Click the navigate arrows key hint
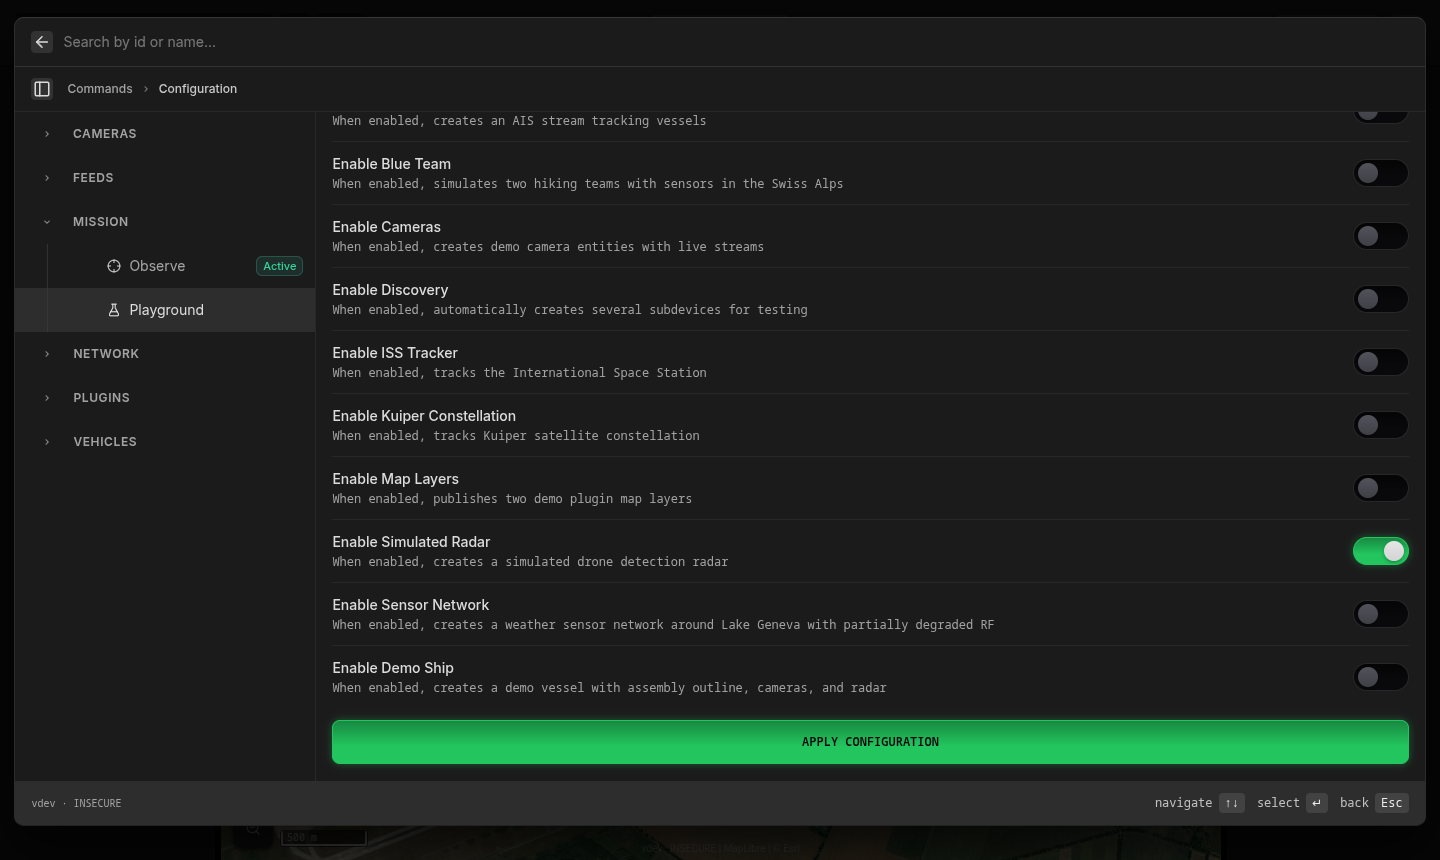This screenshot has height=860, width=1440. point(1232,803)
